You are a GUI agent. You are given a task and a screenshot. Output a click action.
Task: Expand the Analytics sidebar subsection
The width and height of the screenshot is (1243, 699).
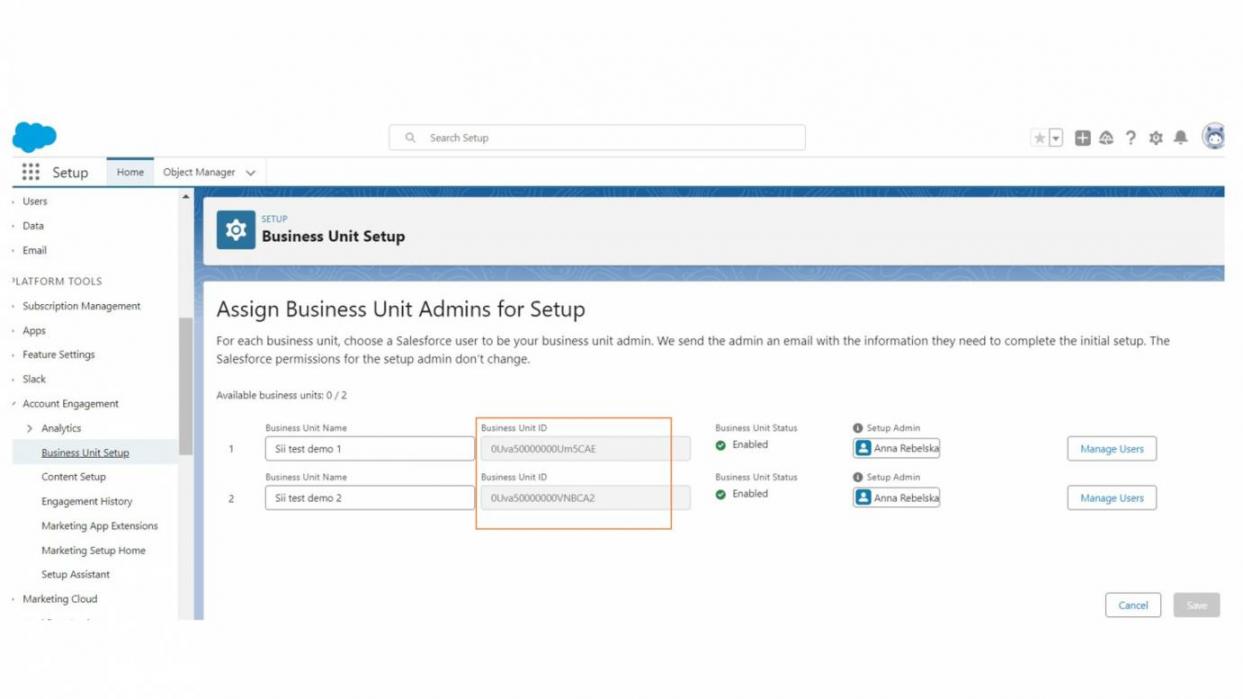pyautogui.click(x=29, y=428)
